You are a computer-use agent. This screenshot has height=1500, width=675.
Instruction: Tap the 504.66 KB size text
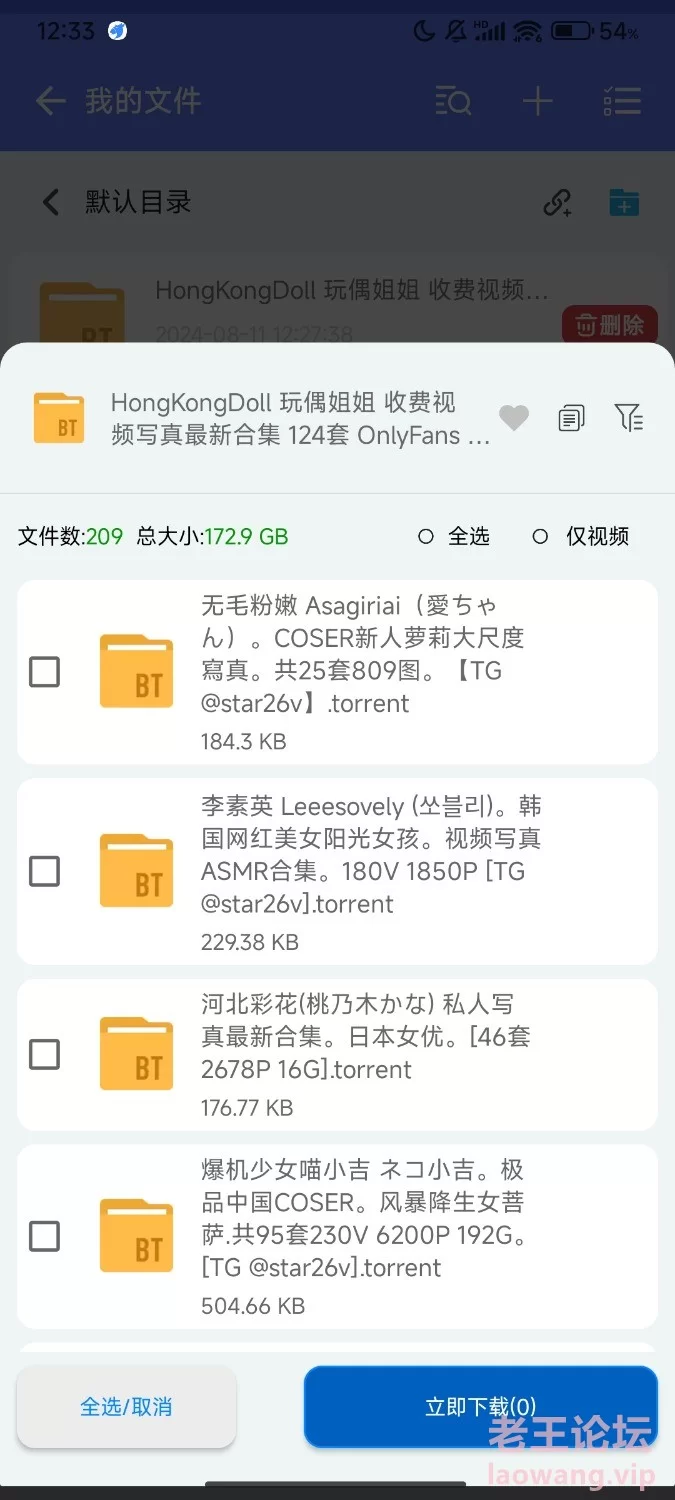253,1306
